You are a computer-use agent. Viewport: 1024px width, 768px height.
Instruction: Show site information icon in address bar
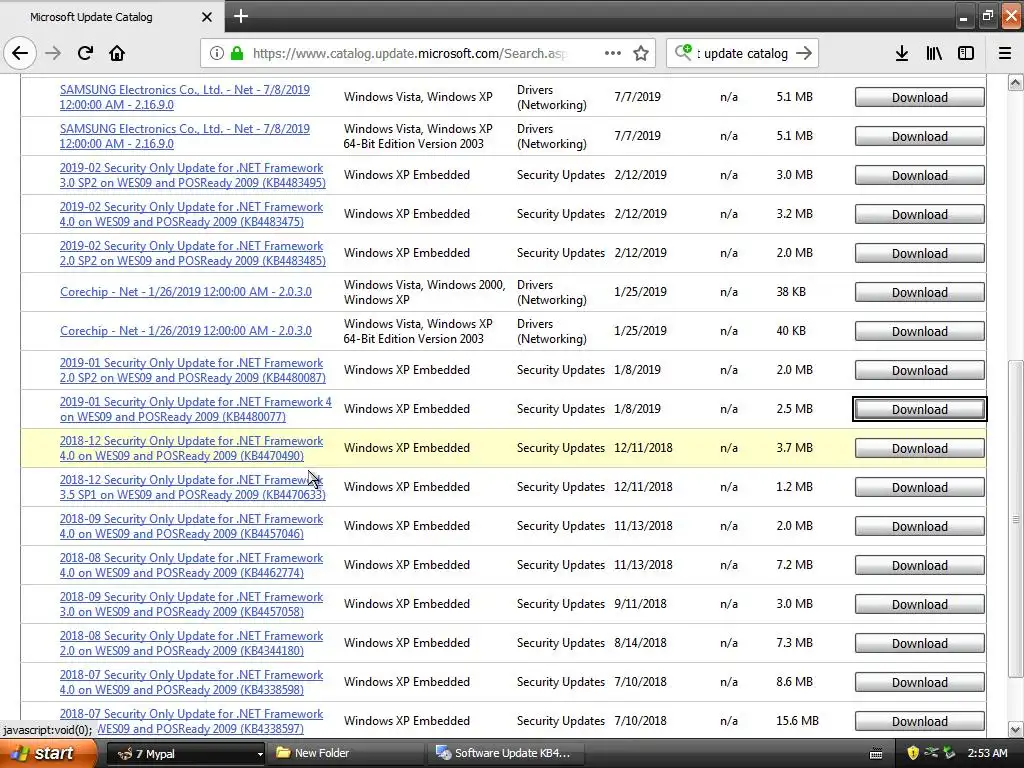(217, 54)
